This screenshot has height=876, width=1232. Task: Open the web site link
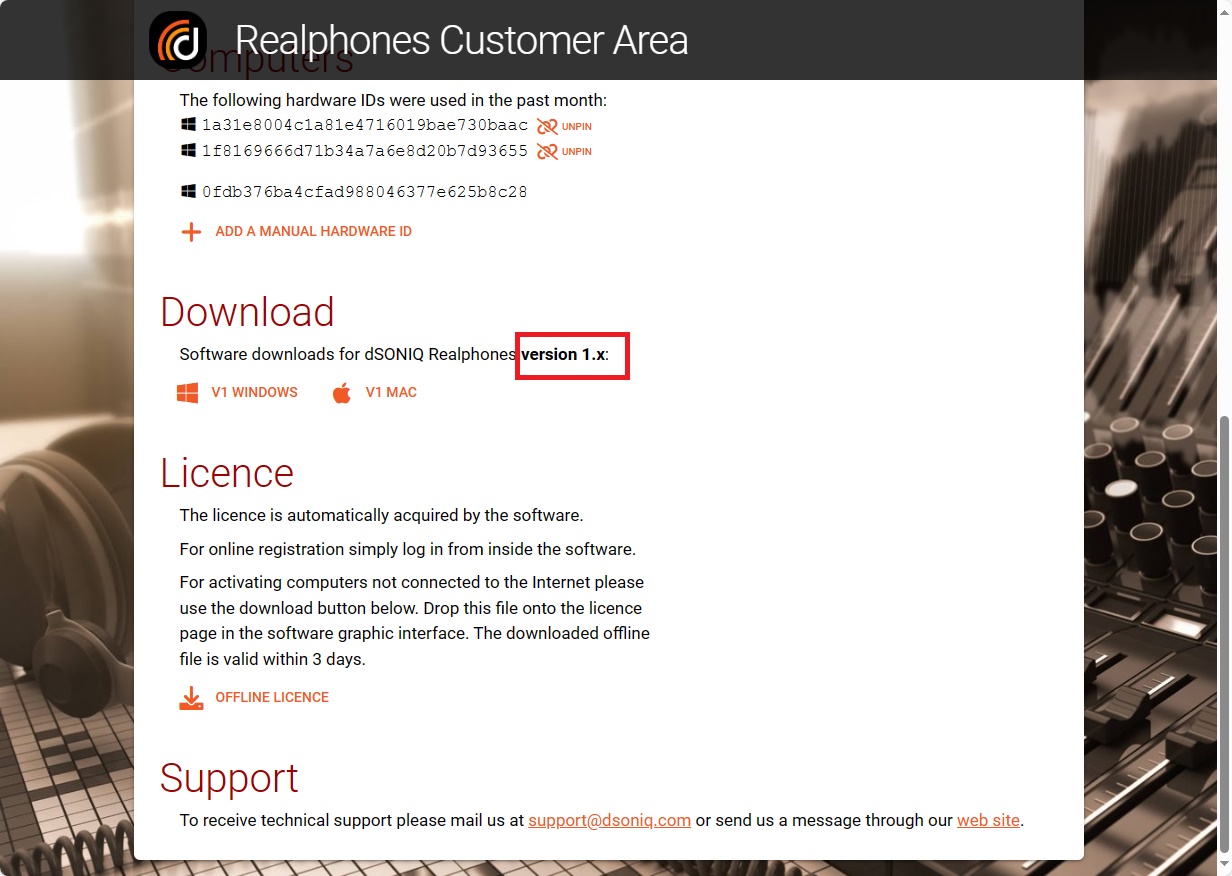[x=988, y=821]
